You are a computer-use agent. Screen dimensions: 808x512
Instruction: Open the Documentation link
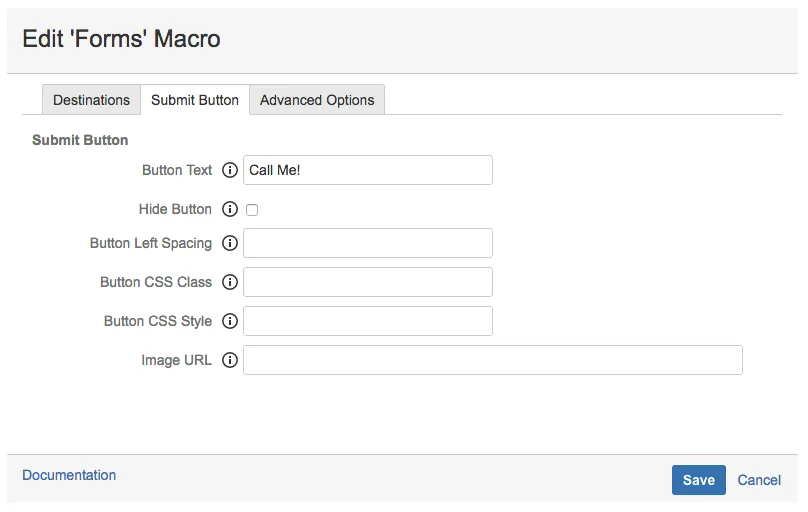(x=69, y=475)
